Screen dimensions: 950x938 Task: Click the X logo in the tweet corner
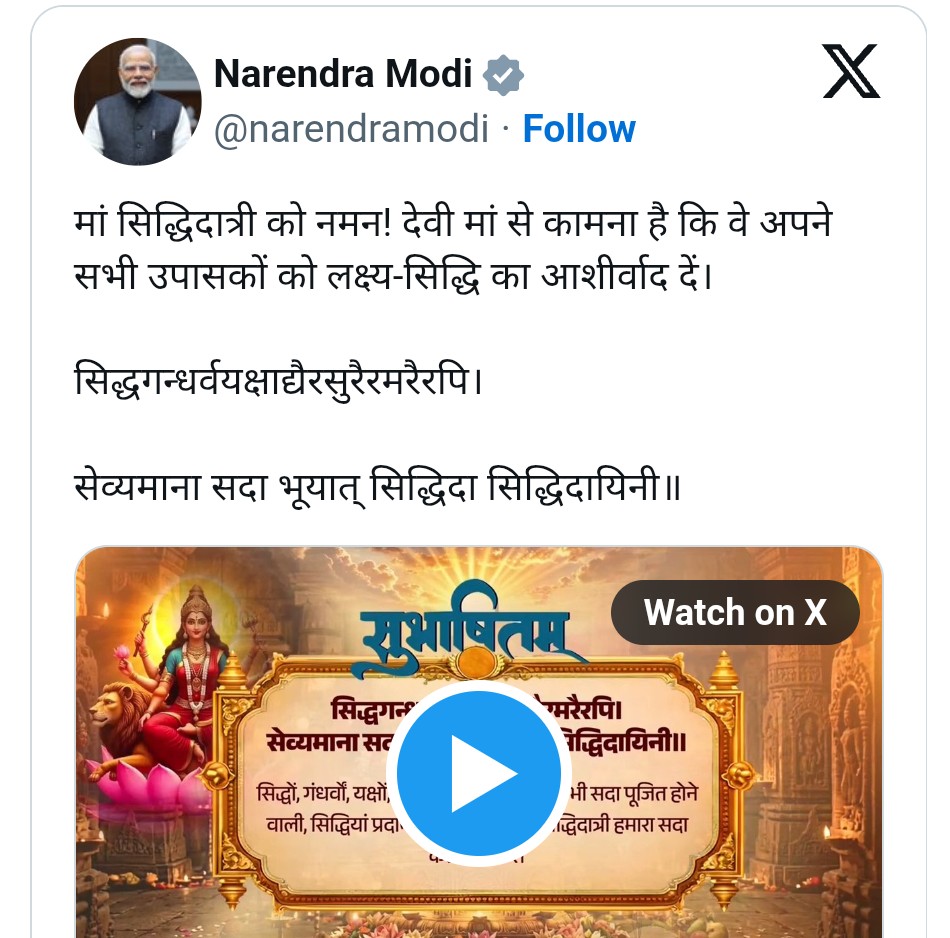(851, 71)
